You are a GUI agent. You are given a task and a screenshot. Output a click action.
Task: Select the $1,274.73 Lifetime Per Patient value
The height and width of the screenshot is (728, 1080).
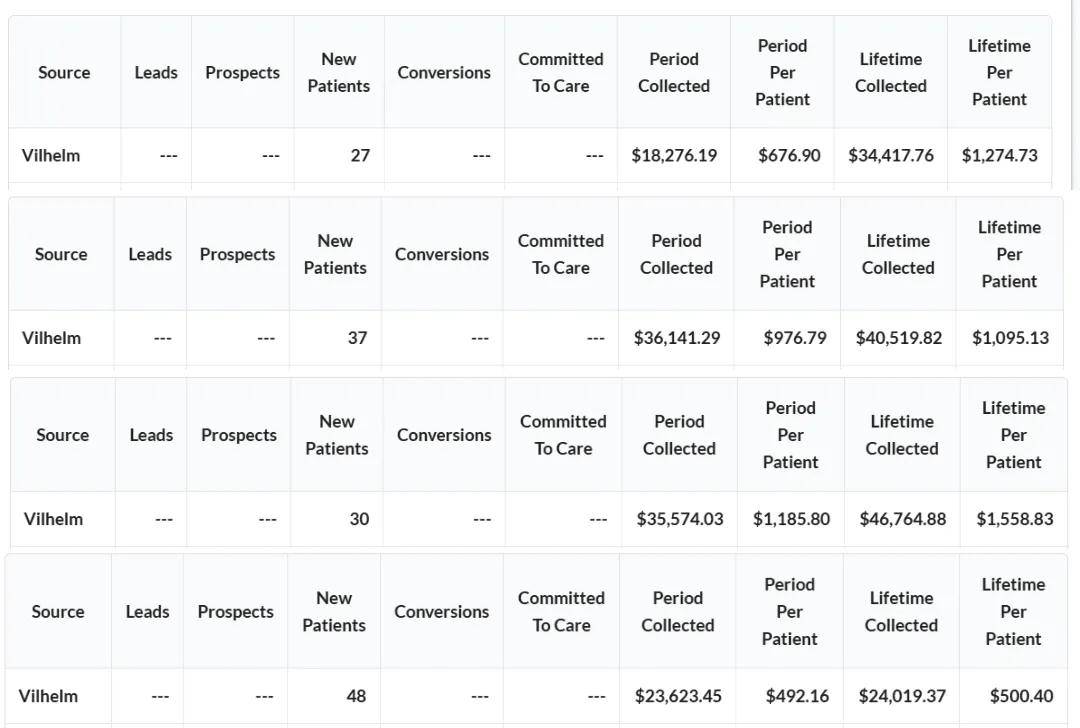[999, 156]
